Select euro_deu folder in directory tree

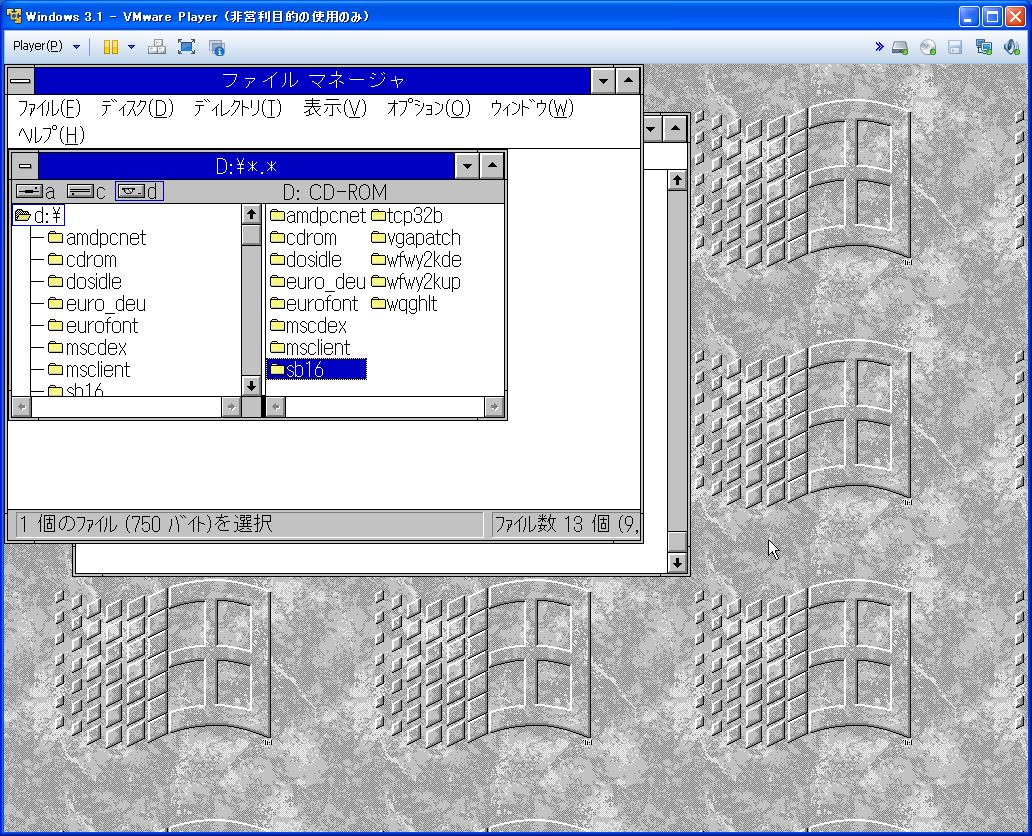[x=97, y=303]
